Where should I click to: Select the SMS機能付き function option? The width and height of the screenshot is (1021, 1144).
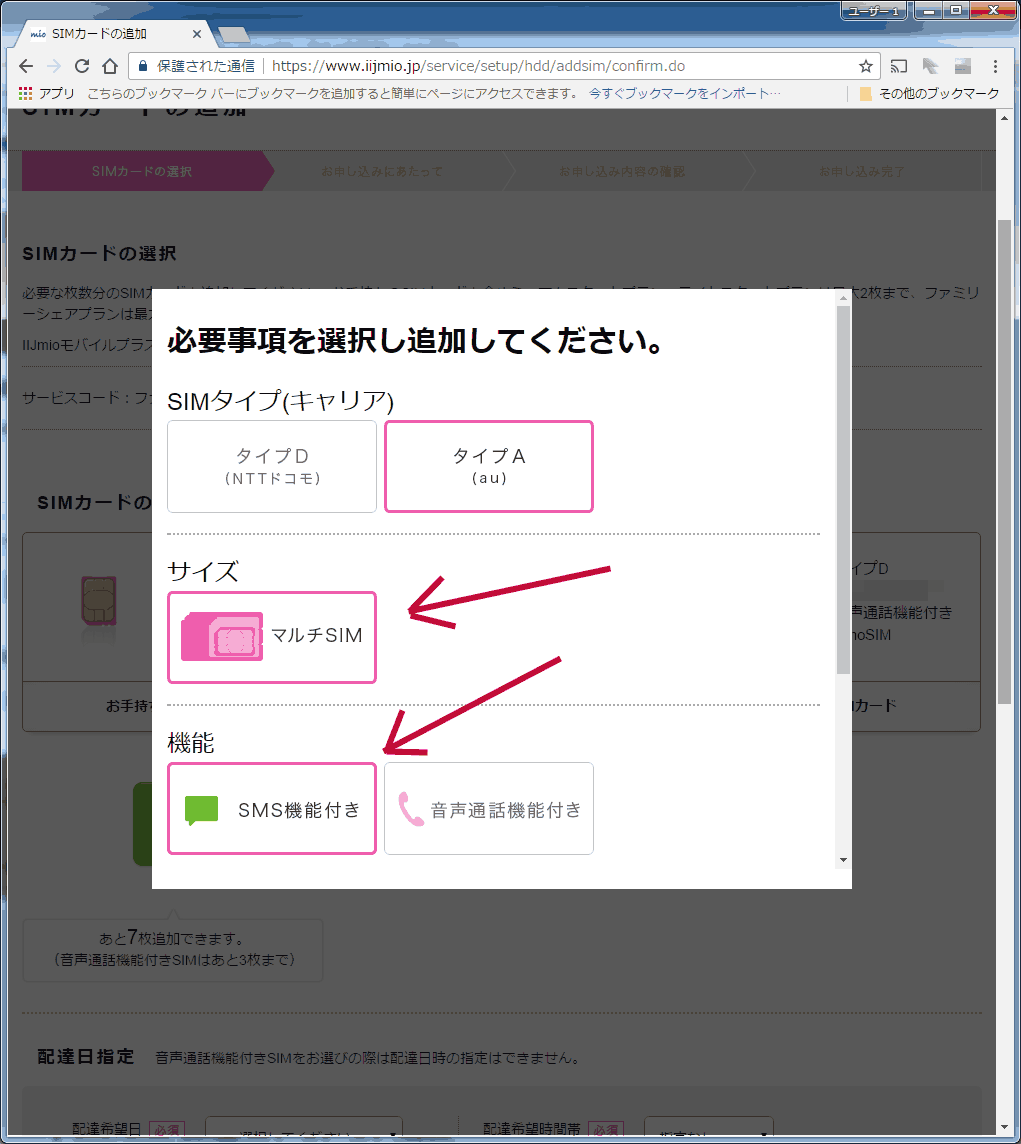[272, 809]
